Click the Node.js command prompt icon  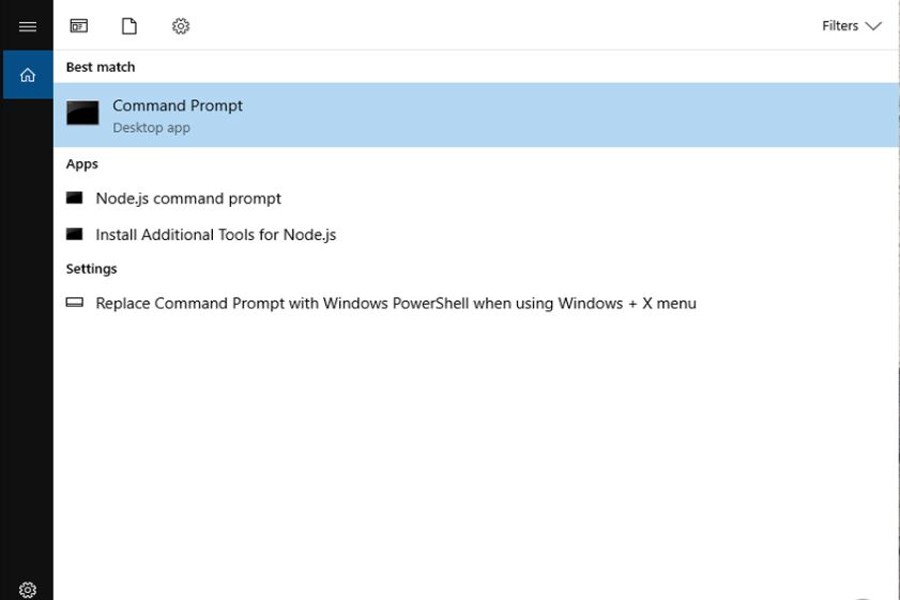(74, 198)
